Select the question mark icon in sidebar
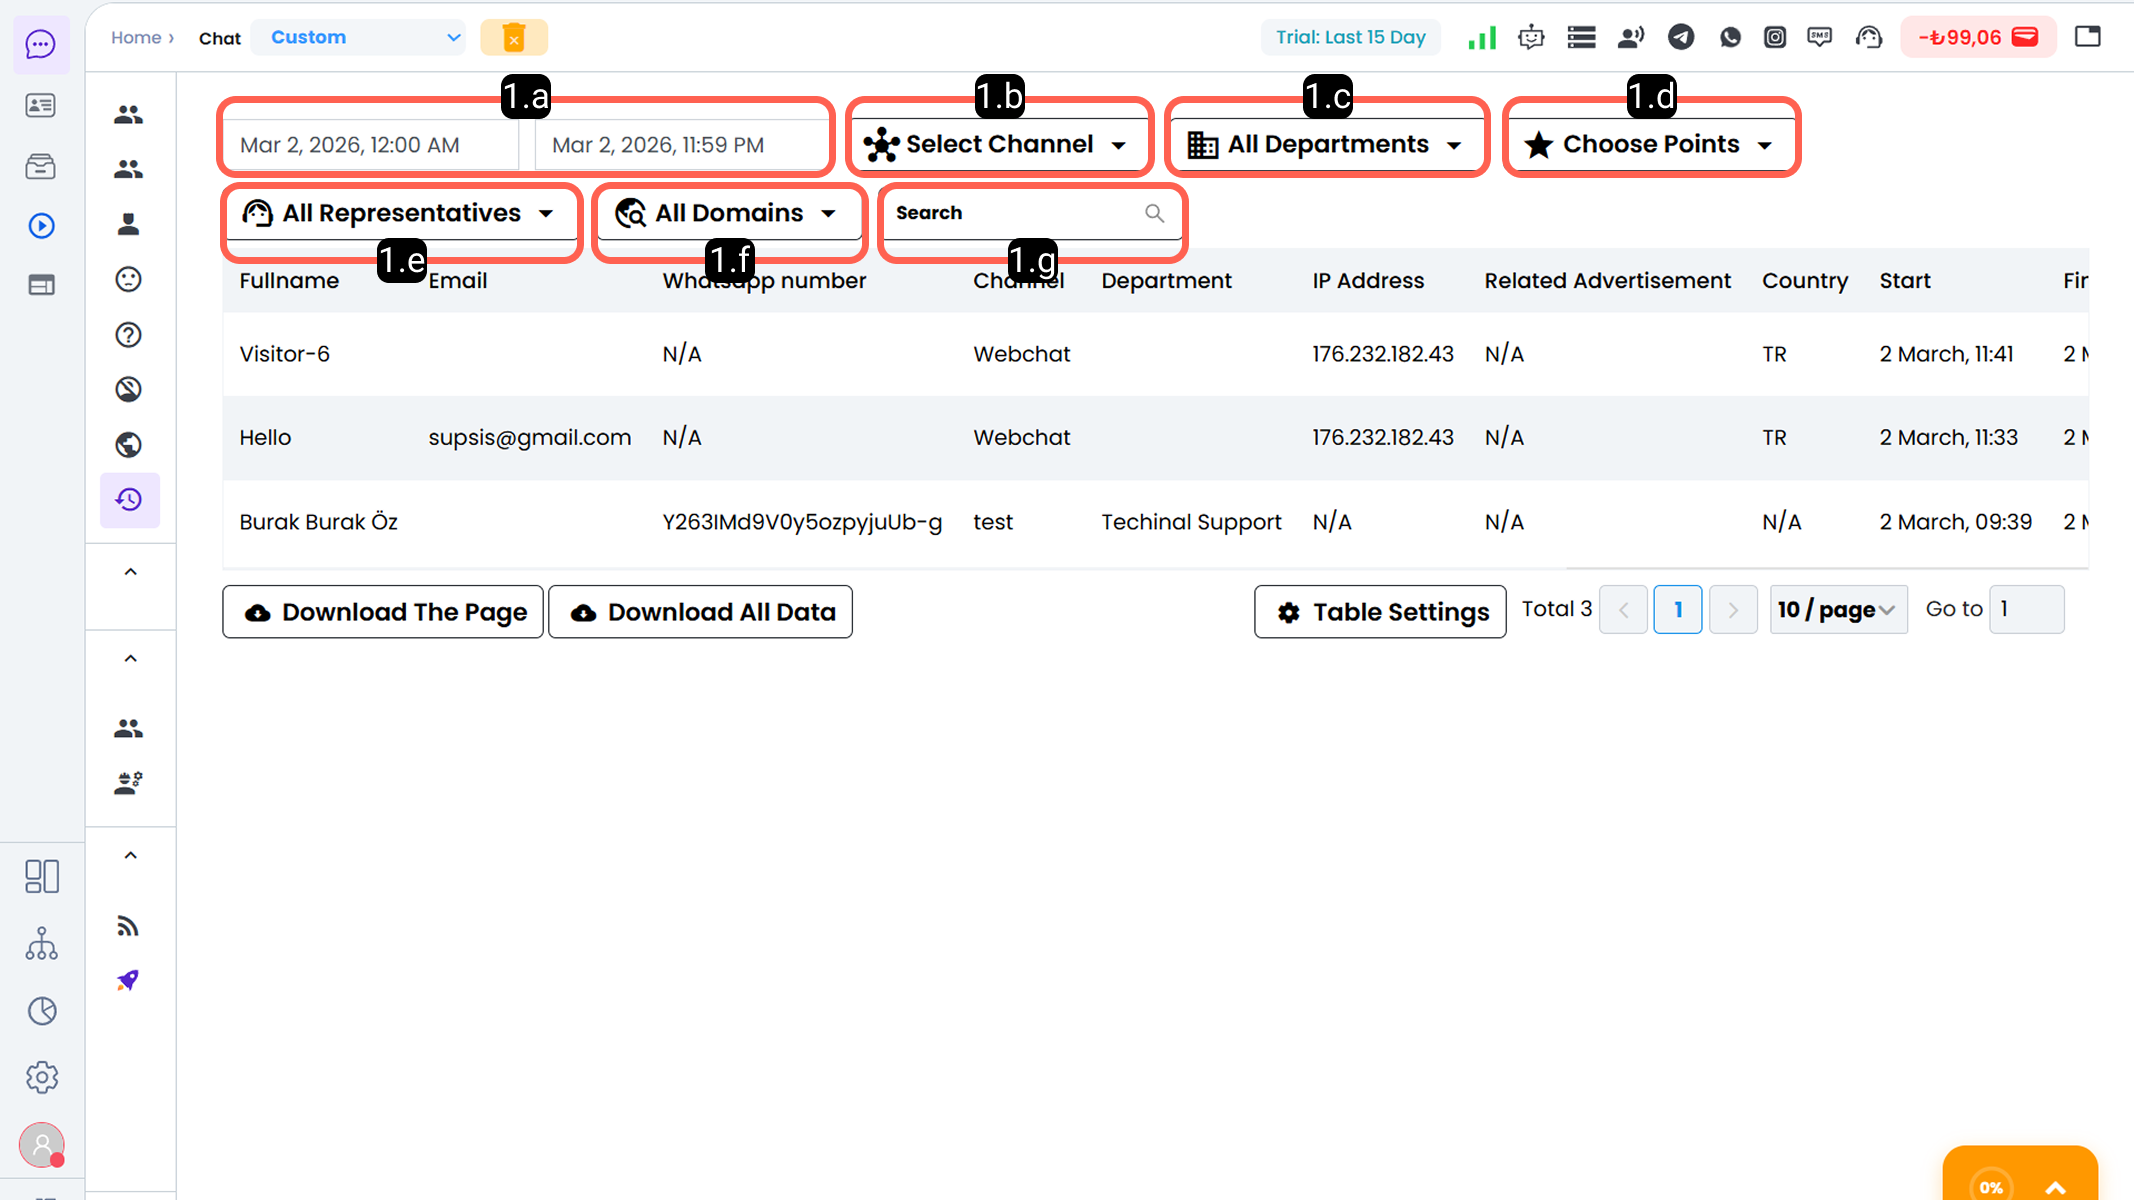This screenshot has height=1200, width=2134. (x=129, y=335)
